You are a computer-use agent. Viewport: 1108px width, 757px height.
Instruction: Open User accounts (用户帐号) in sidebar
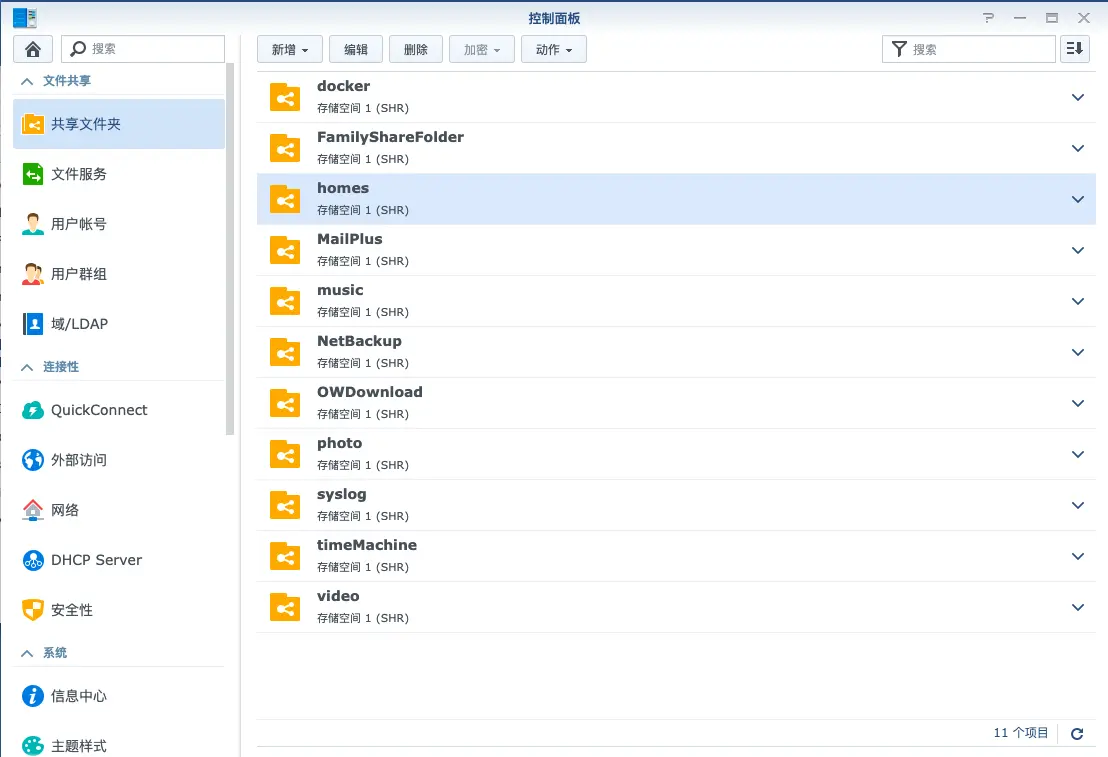pos(119,224)
